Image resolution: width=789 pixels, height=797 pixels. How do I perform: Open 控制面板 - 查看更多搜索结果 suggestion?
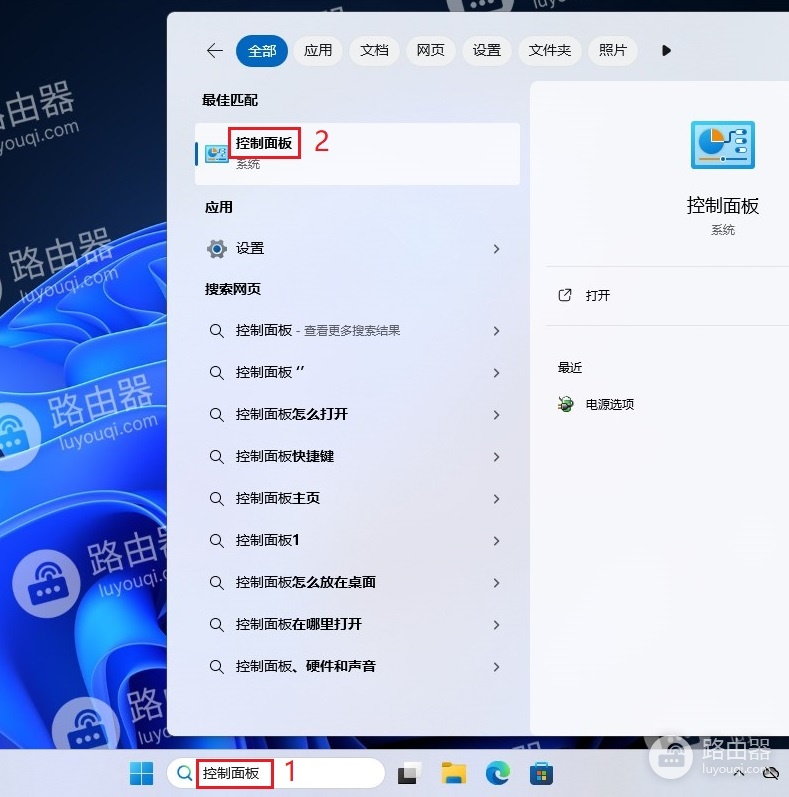pyautogui.click(x=357, y=331)
